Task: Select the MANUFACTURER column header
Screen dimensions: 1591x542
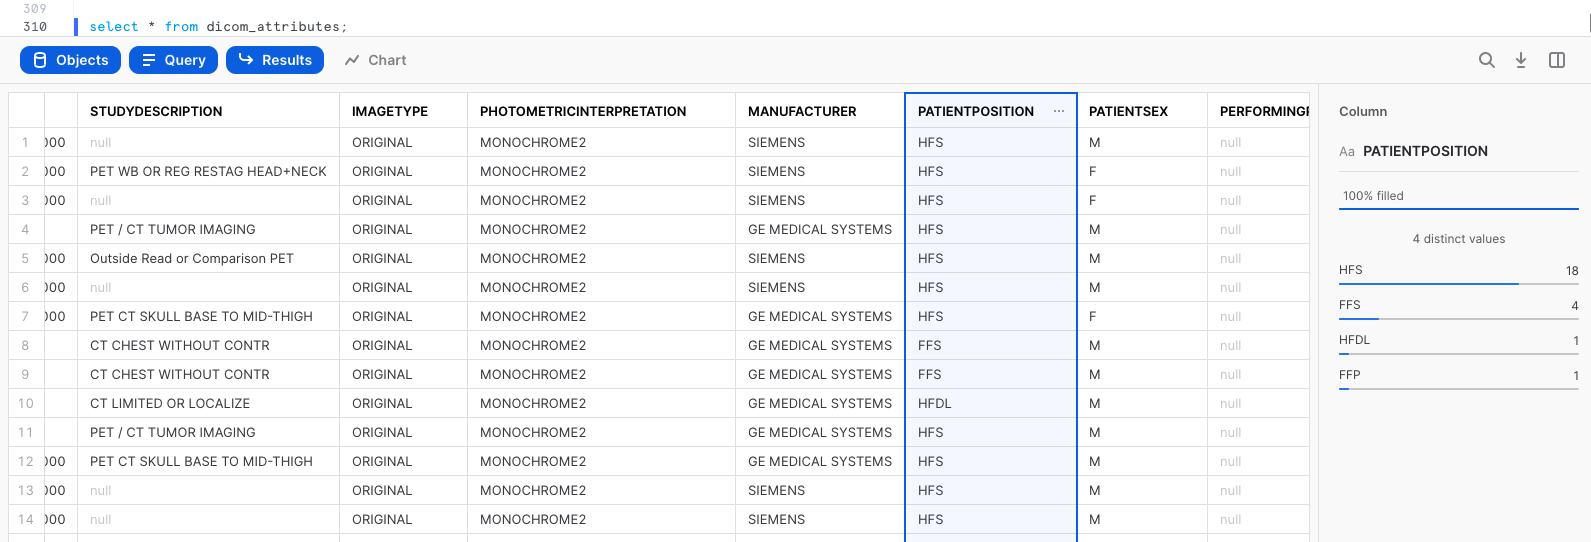Action: tap(820, 111)
